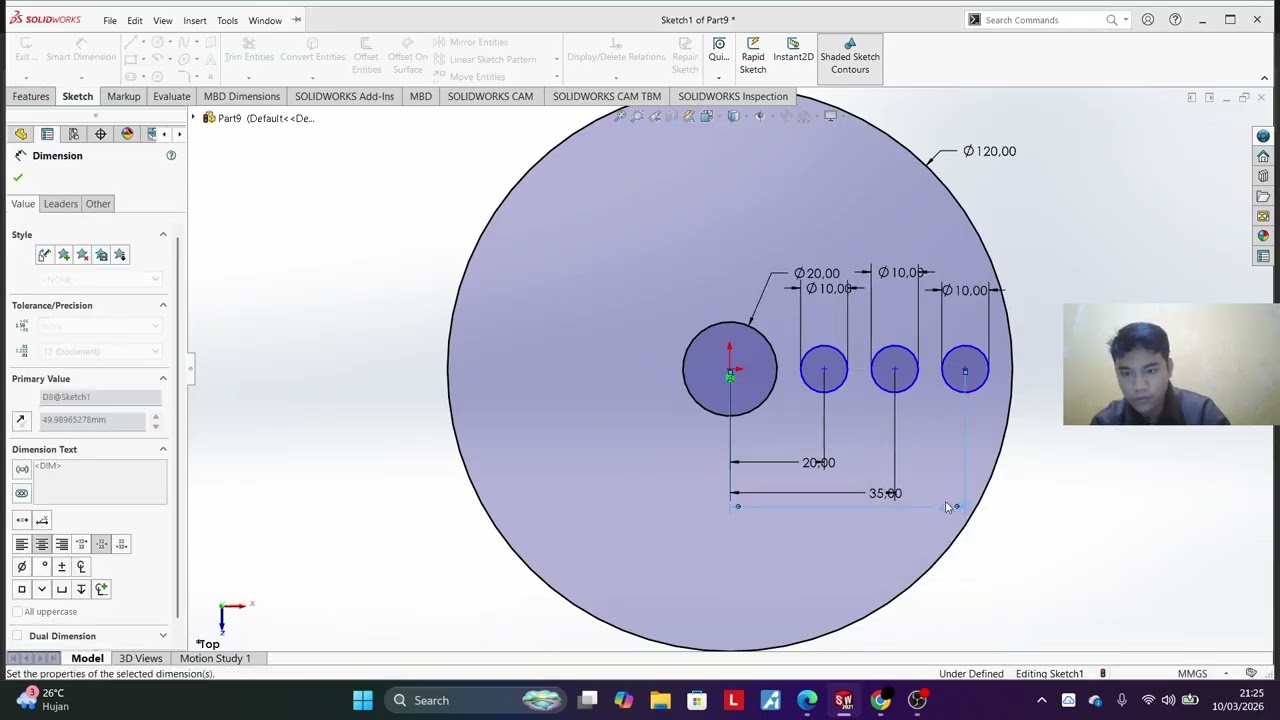Insert centerline symbol into dimension text

tap(81, 566)
